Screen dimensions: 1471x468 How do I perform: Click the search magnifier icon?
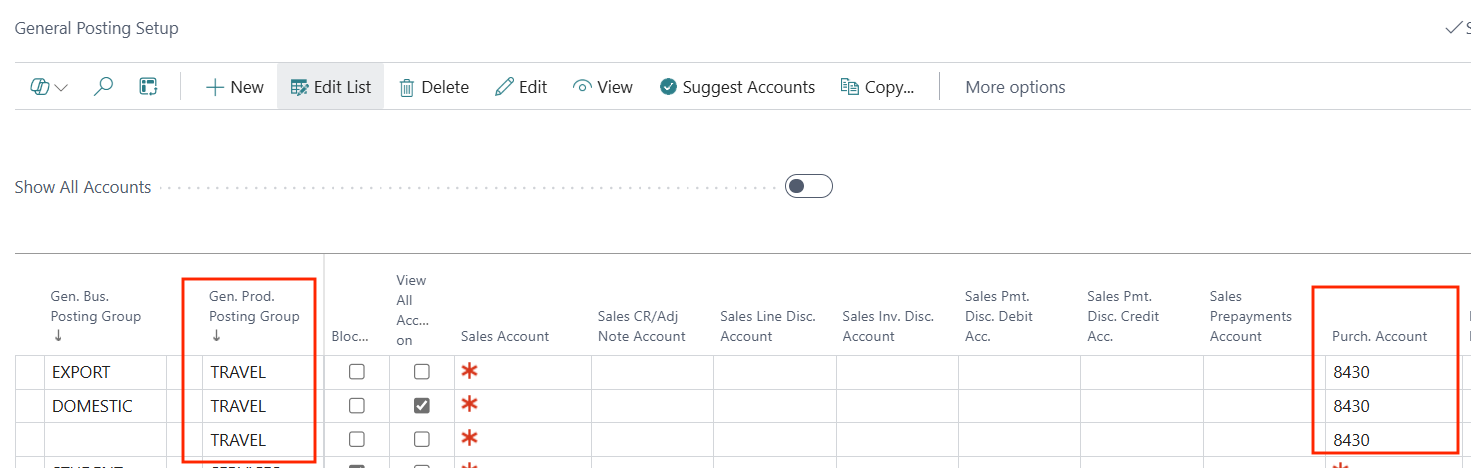click(x=103, y=87)
